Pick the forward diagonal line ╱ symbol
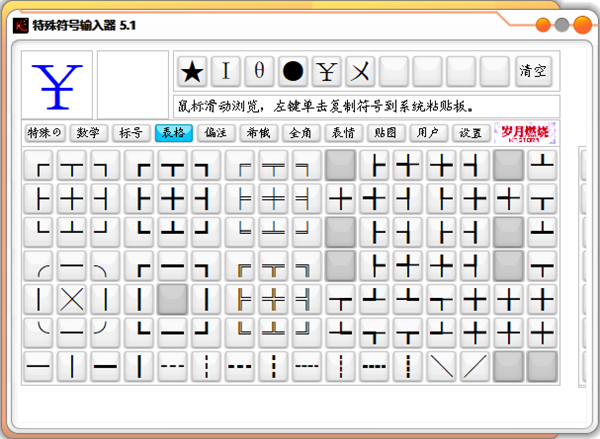 coord(475,366)
